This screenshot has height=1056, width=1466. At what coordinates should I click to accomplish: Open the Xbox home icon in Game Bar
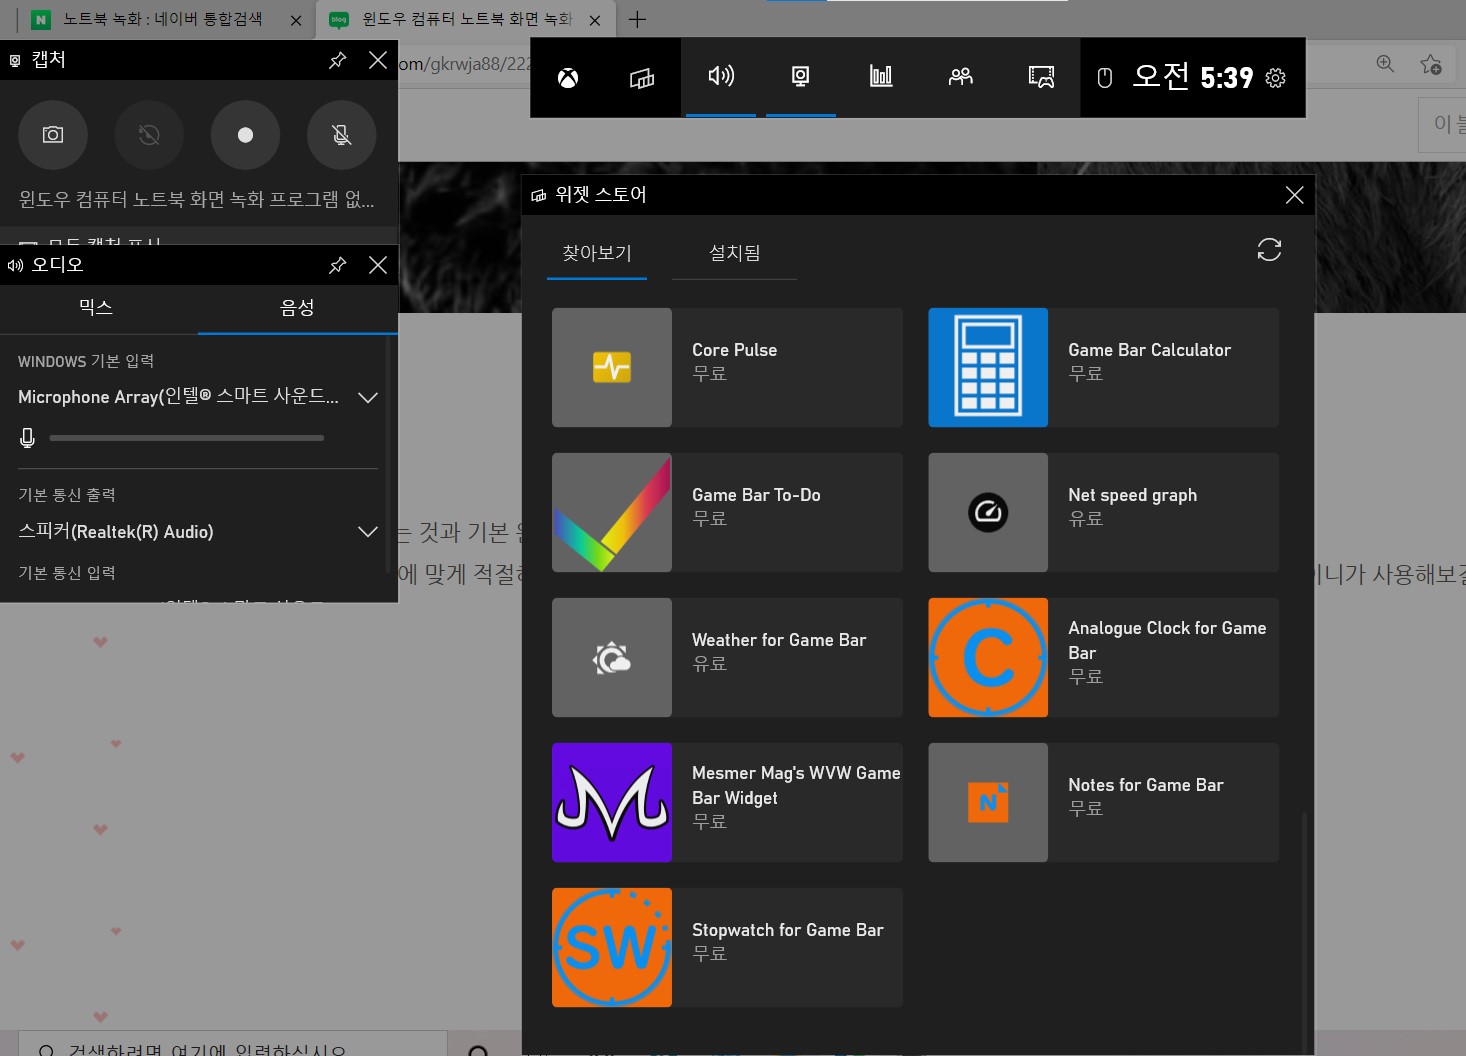pos(568,78)
